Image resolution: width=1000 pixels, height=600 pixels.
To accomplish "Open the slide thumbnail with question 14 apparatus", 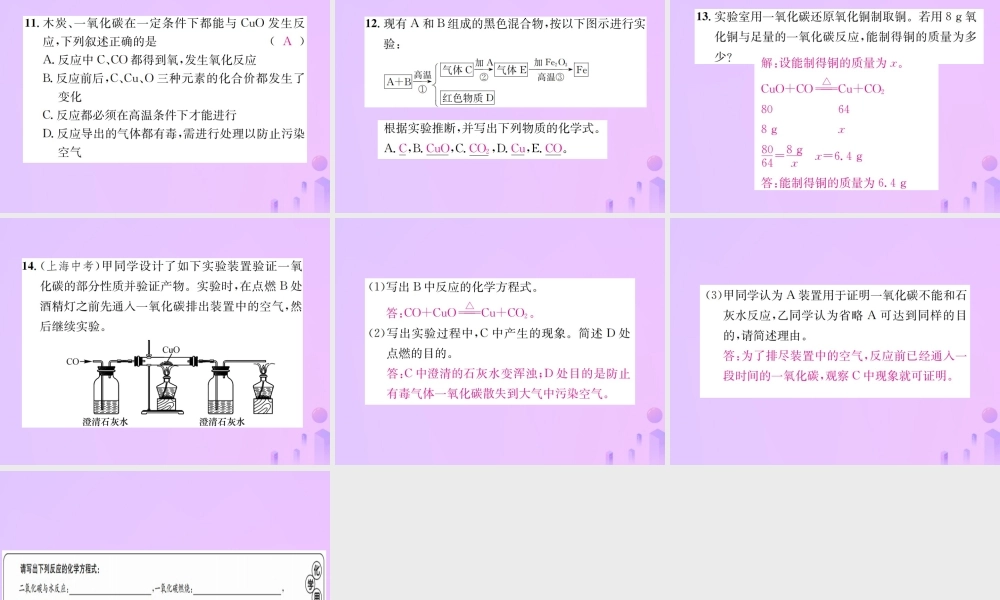I will coord(165,341).
